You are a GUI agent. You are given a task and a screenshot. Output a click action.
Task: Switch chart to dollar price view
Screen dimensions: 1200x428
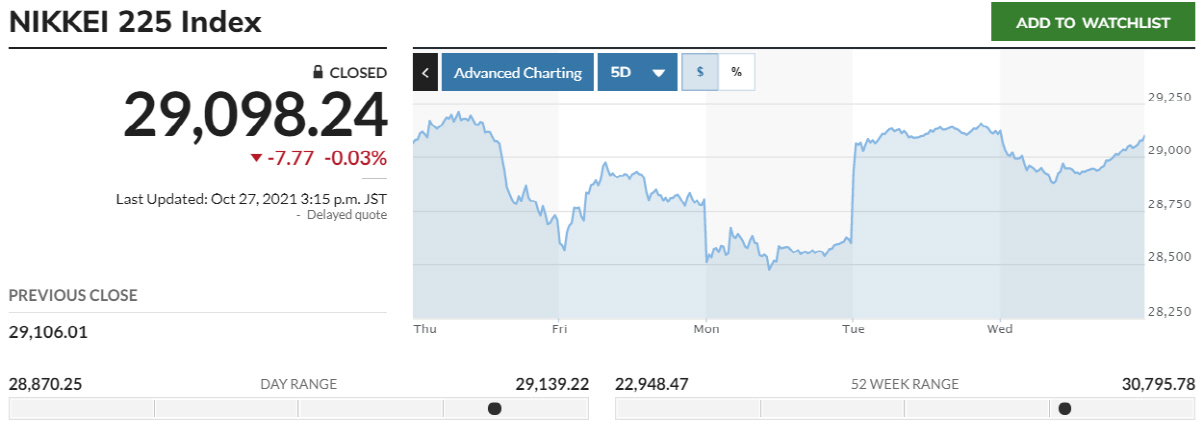tap(700, 73)
